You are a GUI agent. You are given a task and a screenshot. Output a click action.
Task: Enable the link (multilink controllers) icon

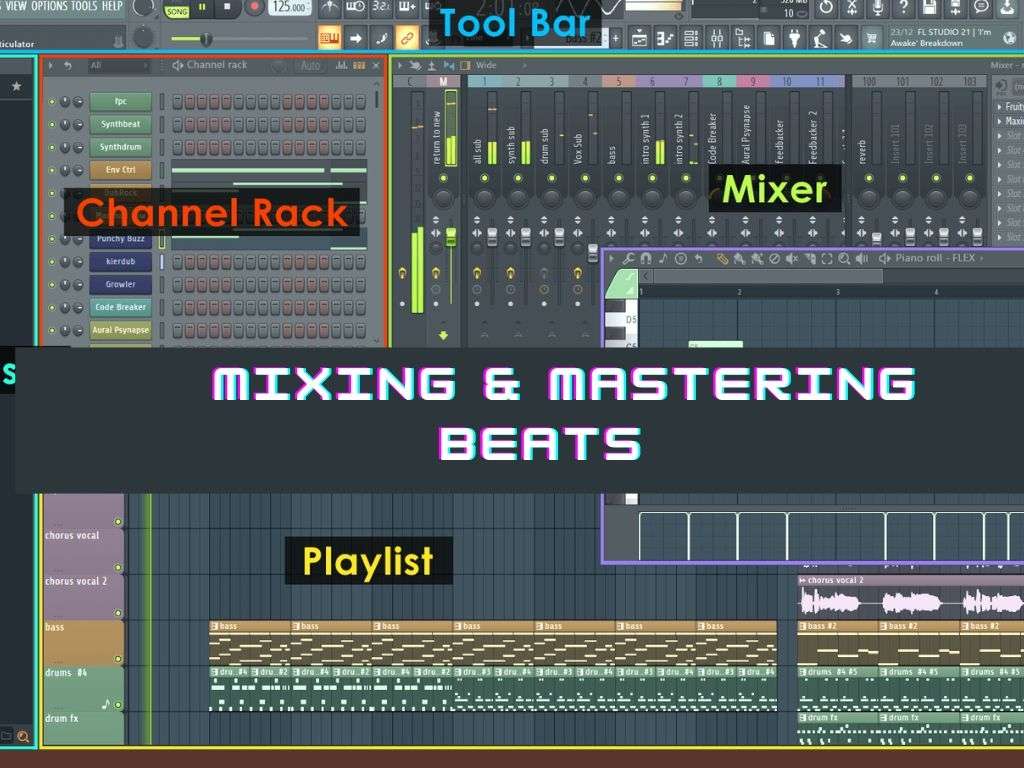coord(406,39)
